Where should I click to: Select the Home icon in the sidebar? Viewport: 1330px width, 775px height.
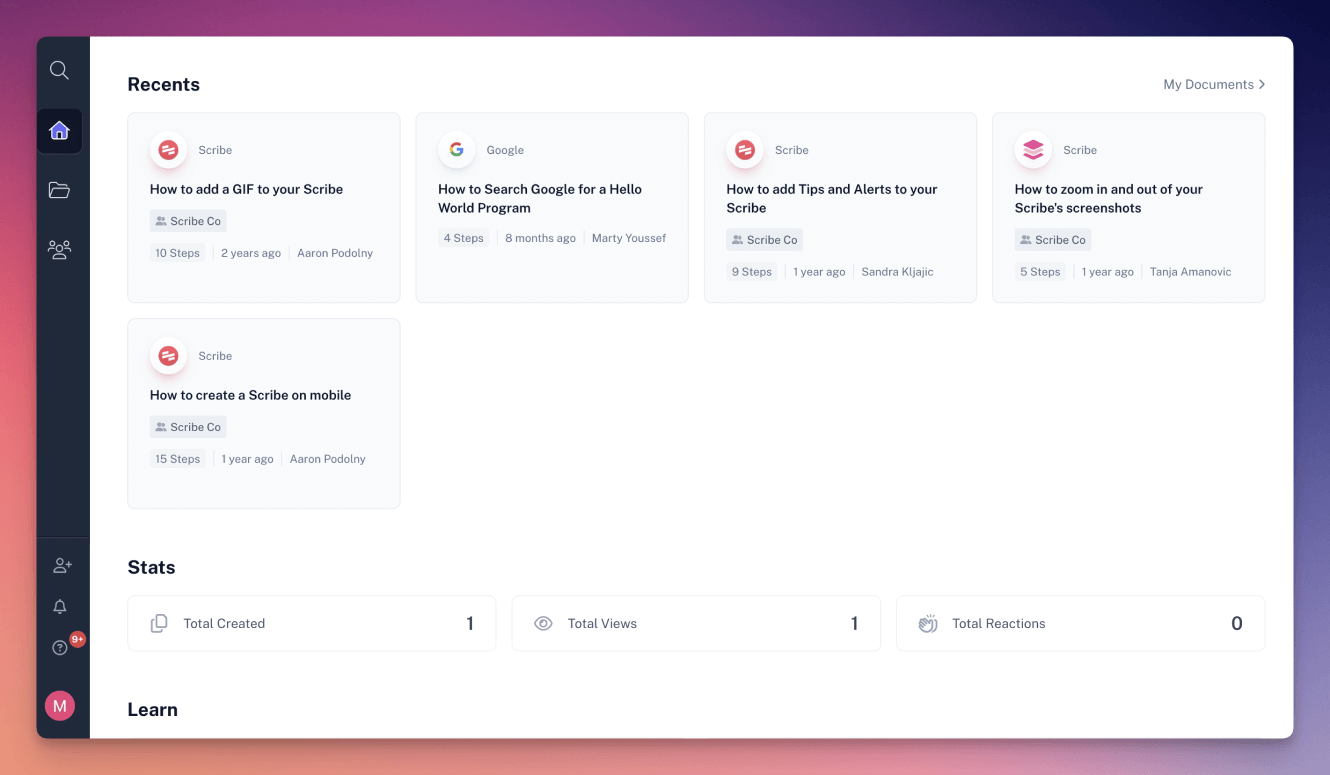pos(59,131)
